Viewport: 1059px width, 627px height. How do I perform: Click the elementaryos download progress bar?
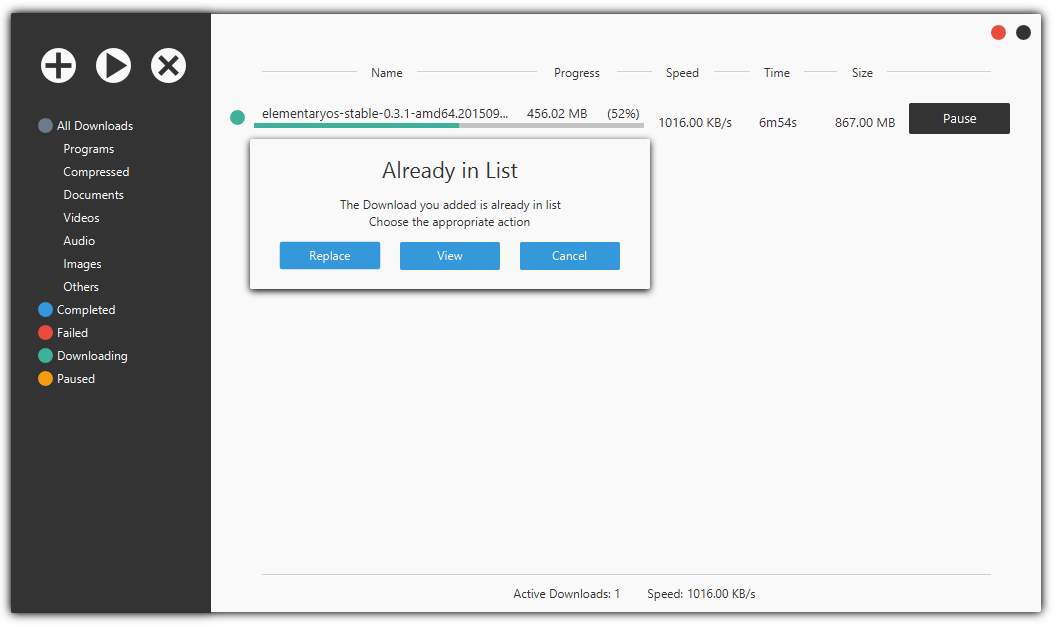click(x=448, y=125)
